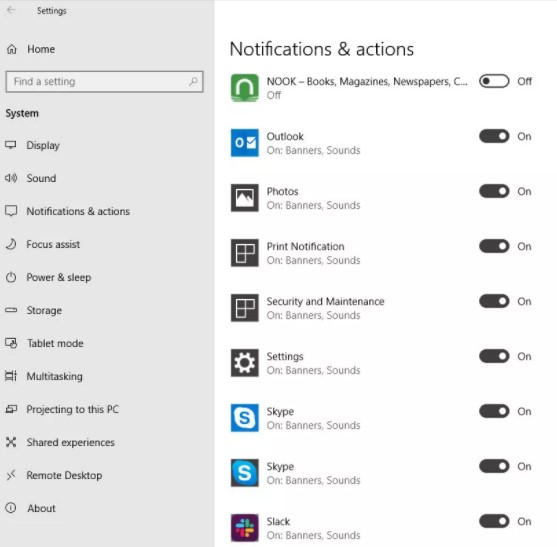Click the System section label
The height and width of the screenshot is (547, 557).
22,113
